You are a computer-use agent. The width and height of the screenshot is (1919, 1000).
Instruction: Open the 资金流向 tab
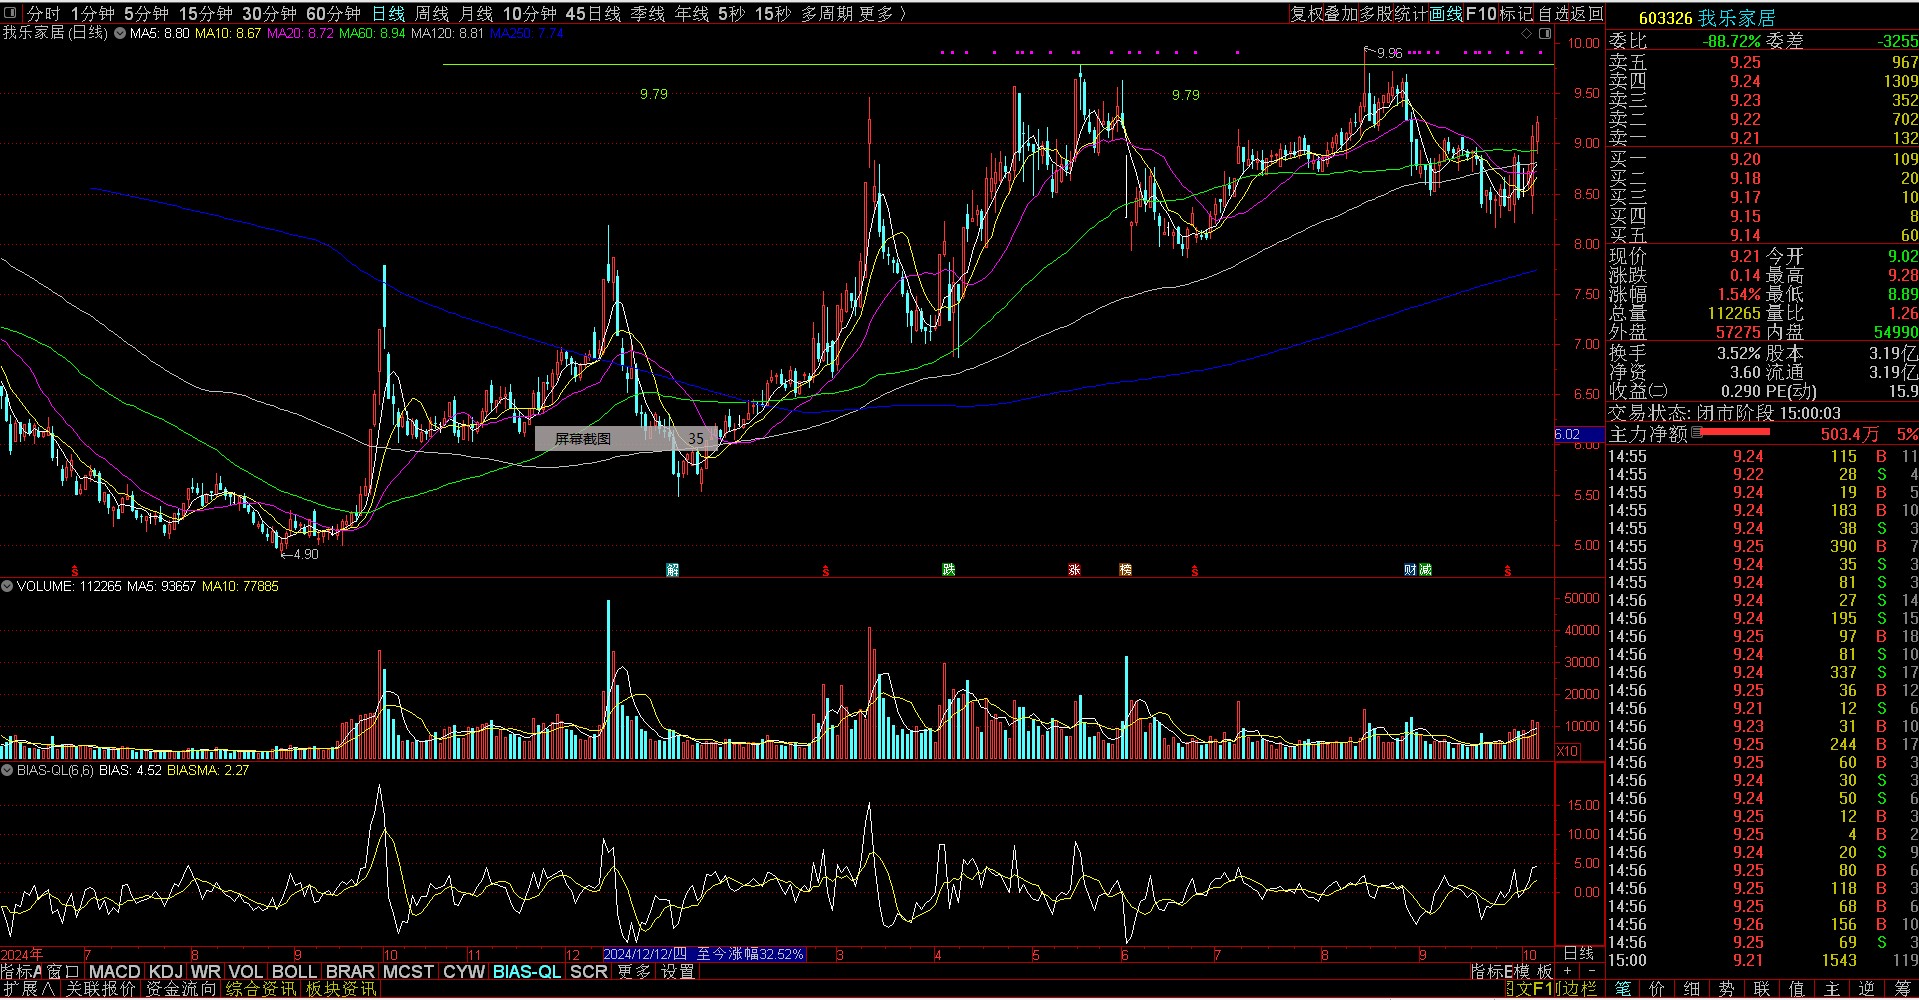click(181, 989)
